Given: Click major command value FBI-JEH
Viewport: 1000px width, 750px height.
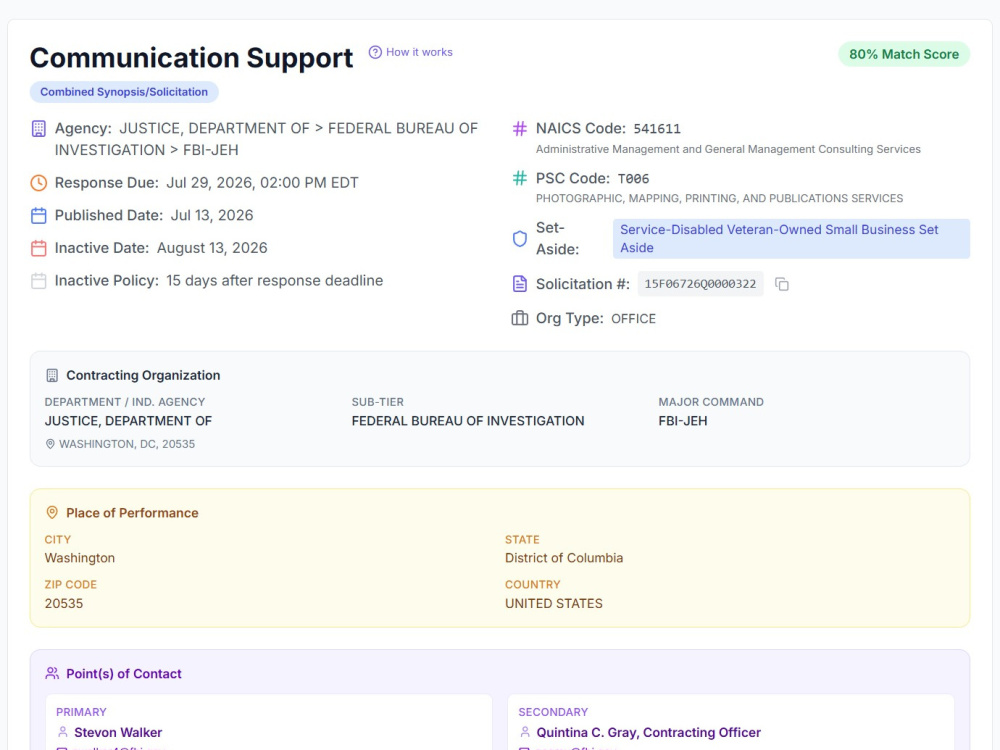Looking at the screenshot, I should point(682,421).
